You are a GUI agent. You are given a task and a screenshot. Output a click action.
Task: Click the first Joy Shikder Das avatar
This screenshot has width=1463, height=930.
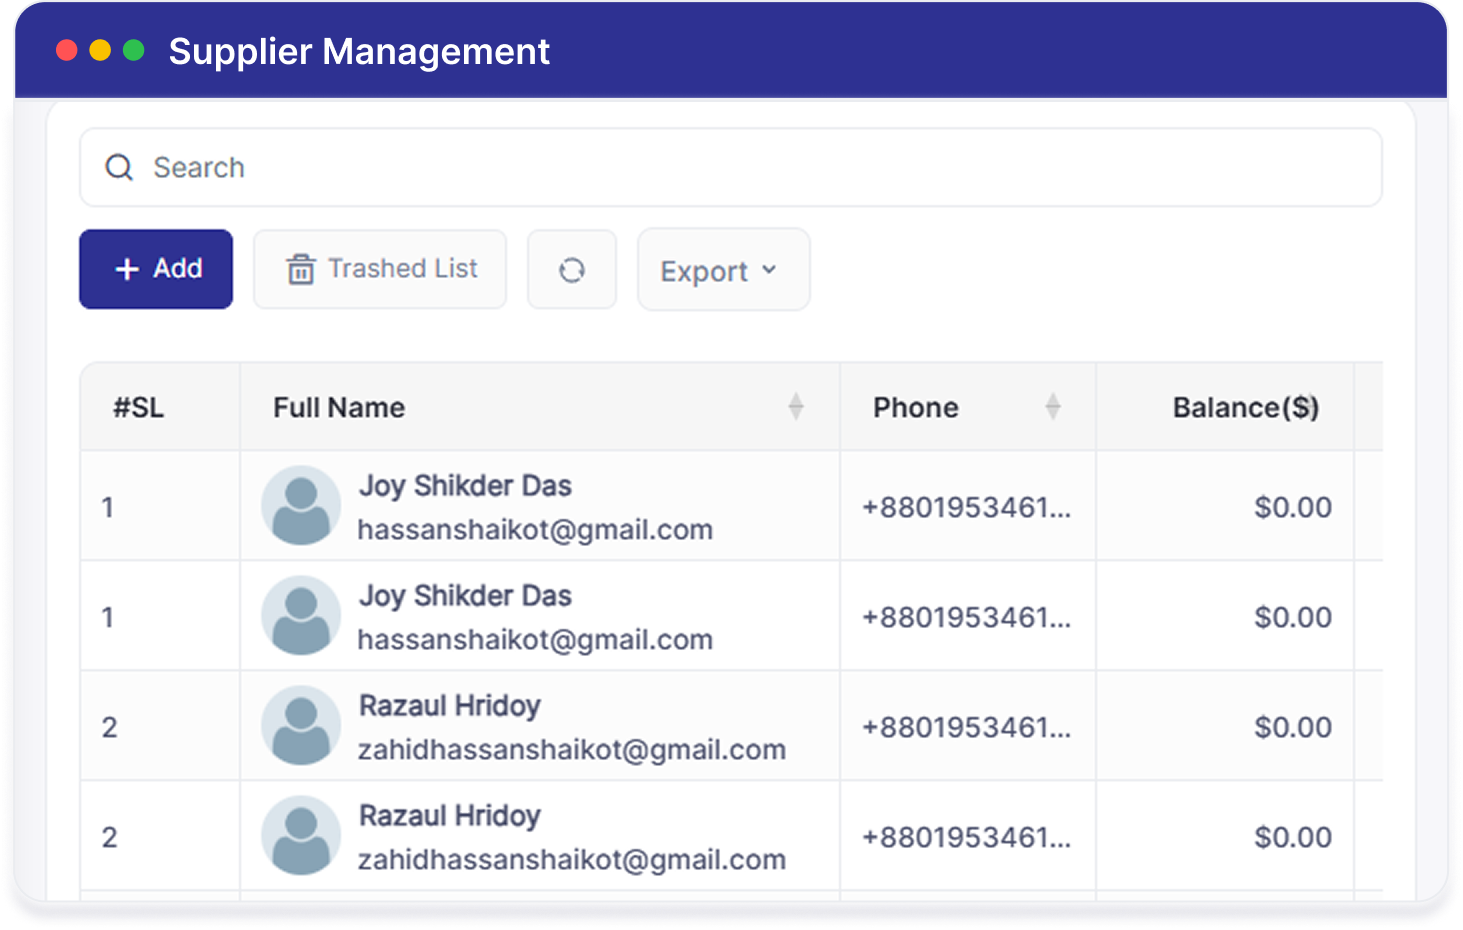click(301, 505)
